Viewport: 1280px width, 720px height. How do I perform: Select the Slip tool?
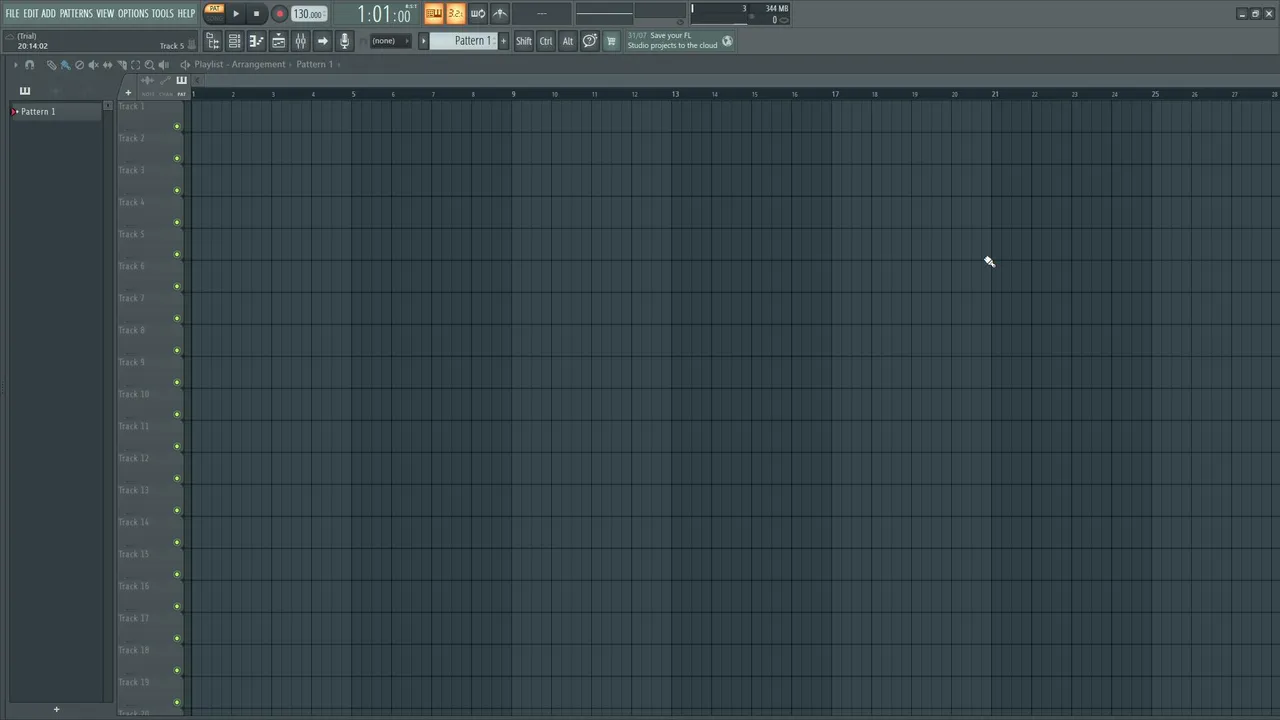[x=107, y=65]
